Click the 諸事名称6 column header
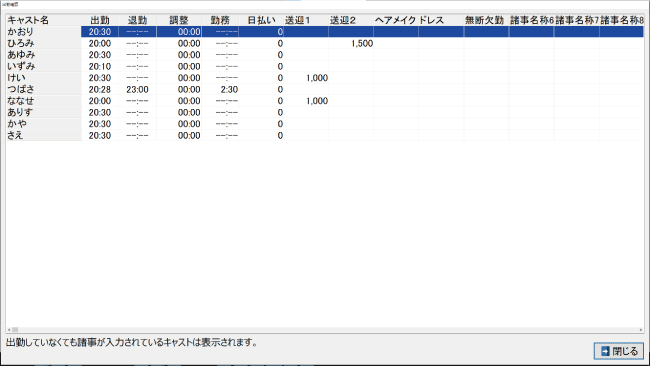 click(x=531, y=20)
